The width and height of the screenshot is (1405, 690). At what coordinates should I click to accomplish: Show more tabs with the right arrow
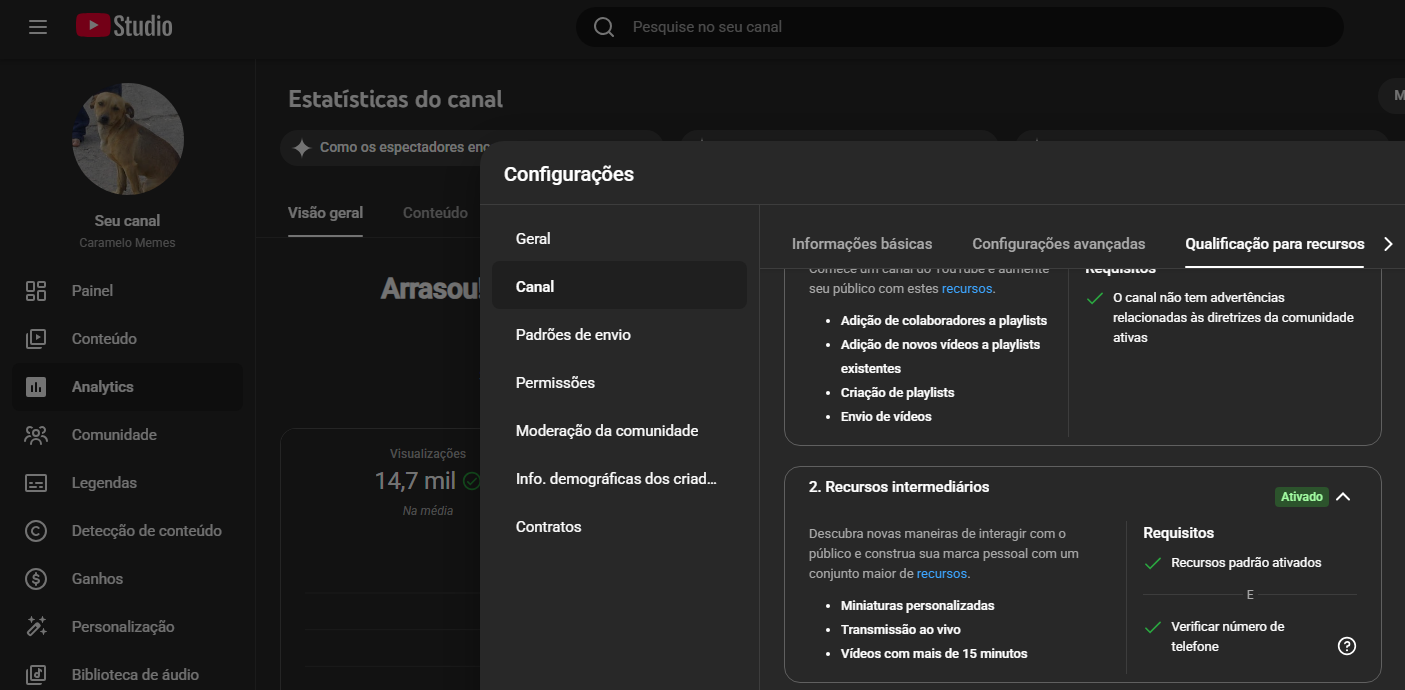coord(1387,244)
